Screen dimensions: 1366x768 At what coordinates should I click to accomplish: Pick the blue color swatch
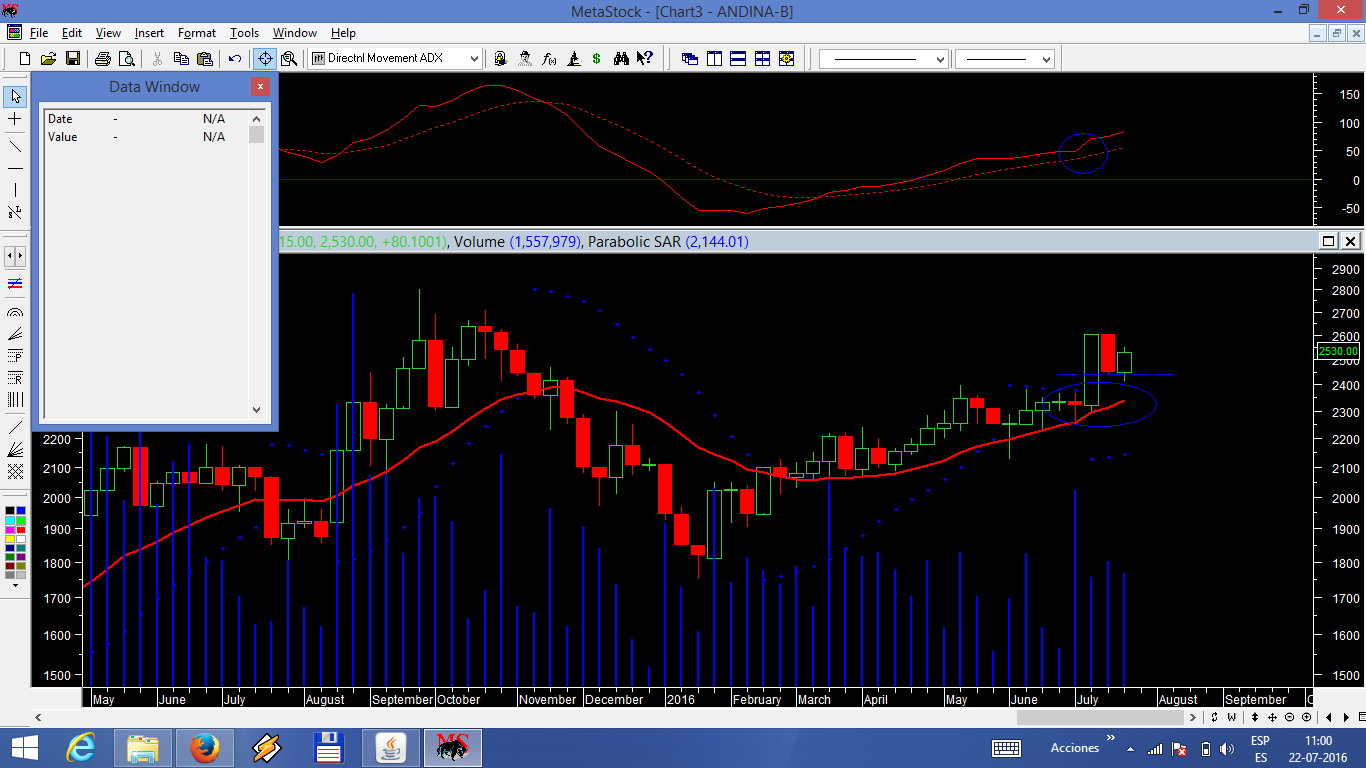click(x=21, y=511)
